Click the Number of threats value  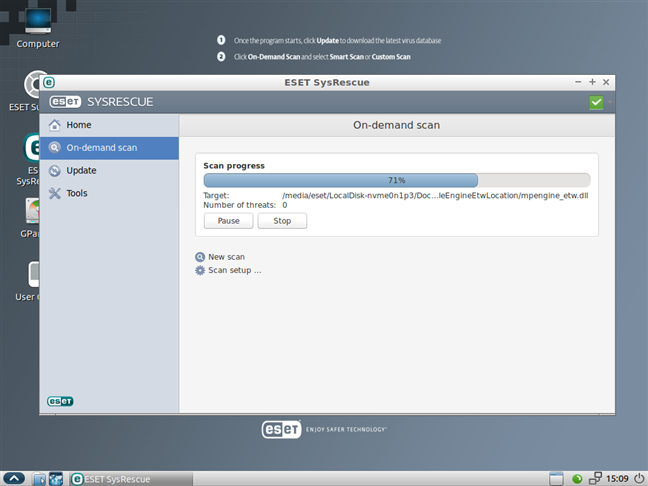pyautogui.click(x=285, y=205)
